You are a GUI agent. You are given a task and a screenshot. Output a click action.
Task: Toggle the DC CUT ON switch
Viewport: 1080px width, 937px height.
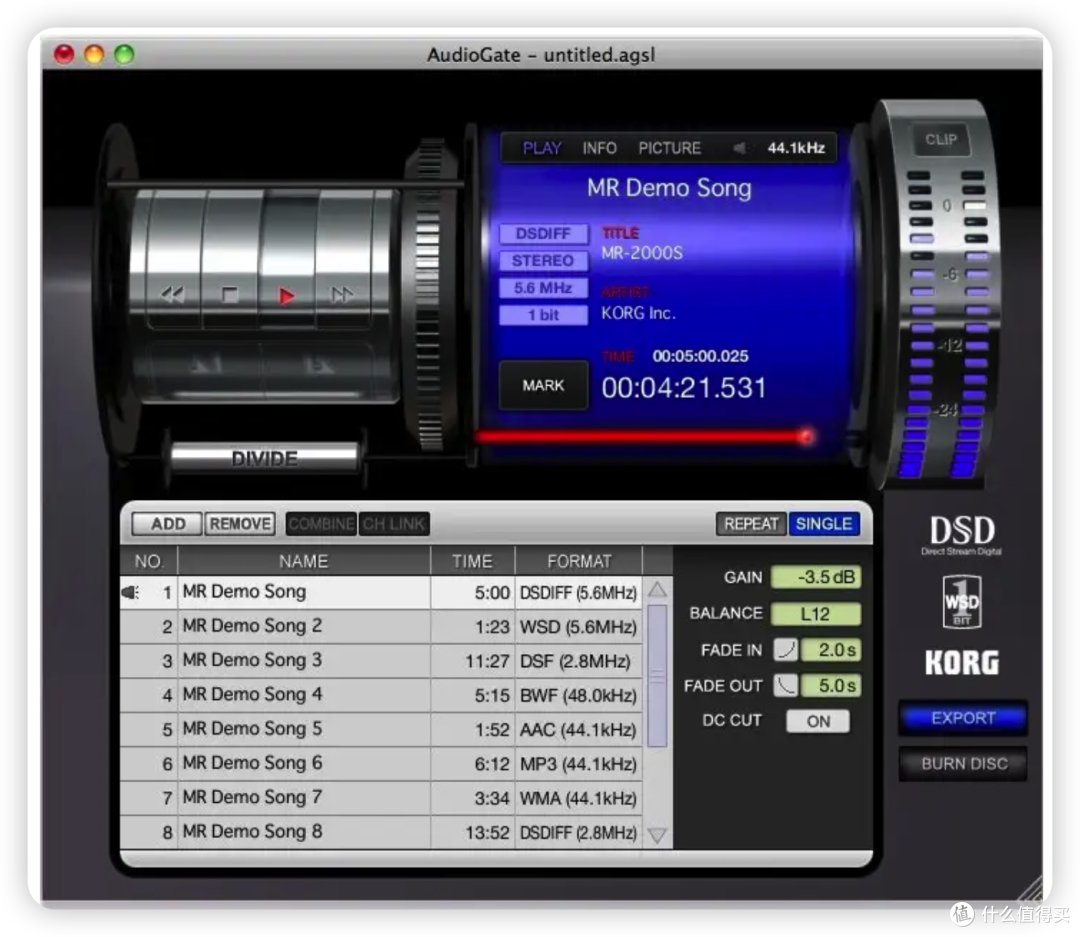click(818, 721)
